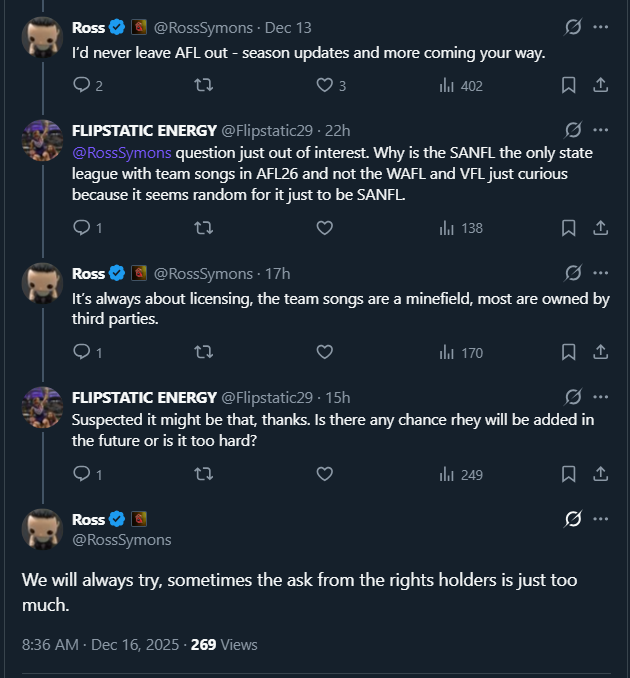The width and height of the screenshot is (630, 678).
Task: Open more options on Dec 13 tweet
Action: click(x=600, y=27)
